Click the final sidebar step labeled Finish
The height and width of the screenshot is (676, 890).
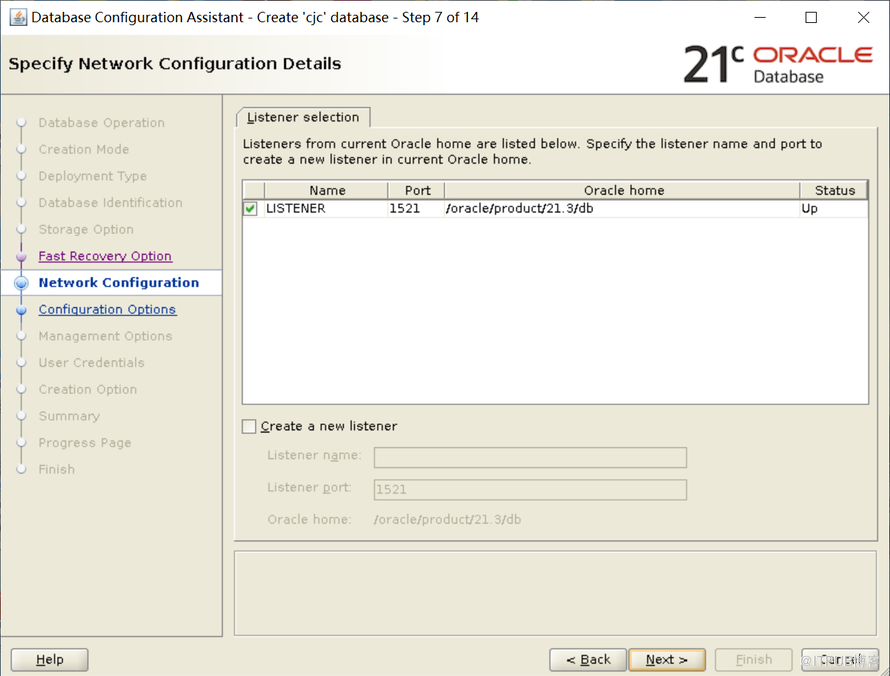point(57,469)
